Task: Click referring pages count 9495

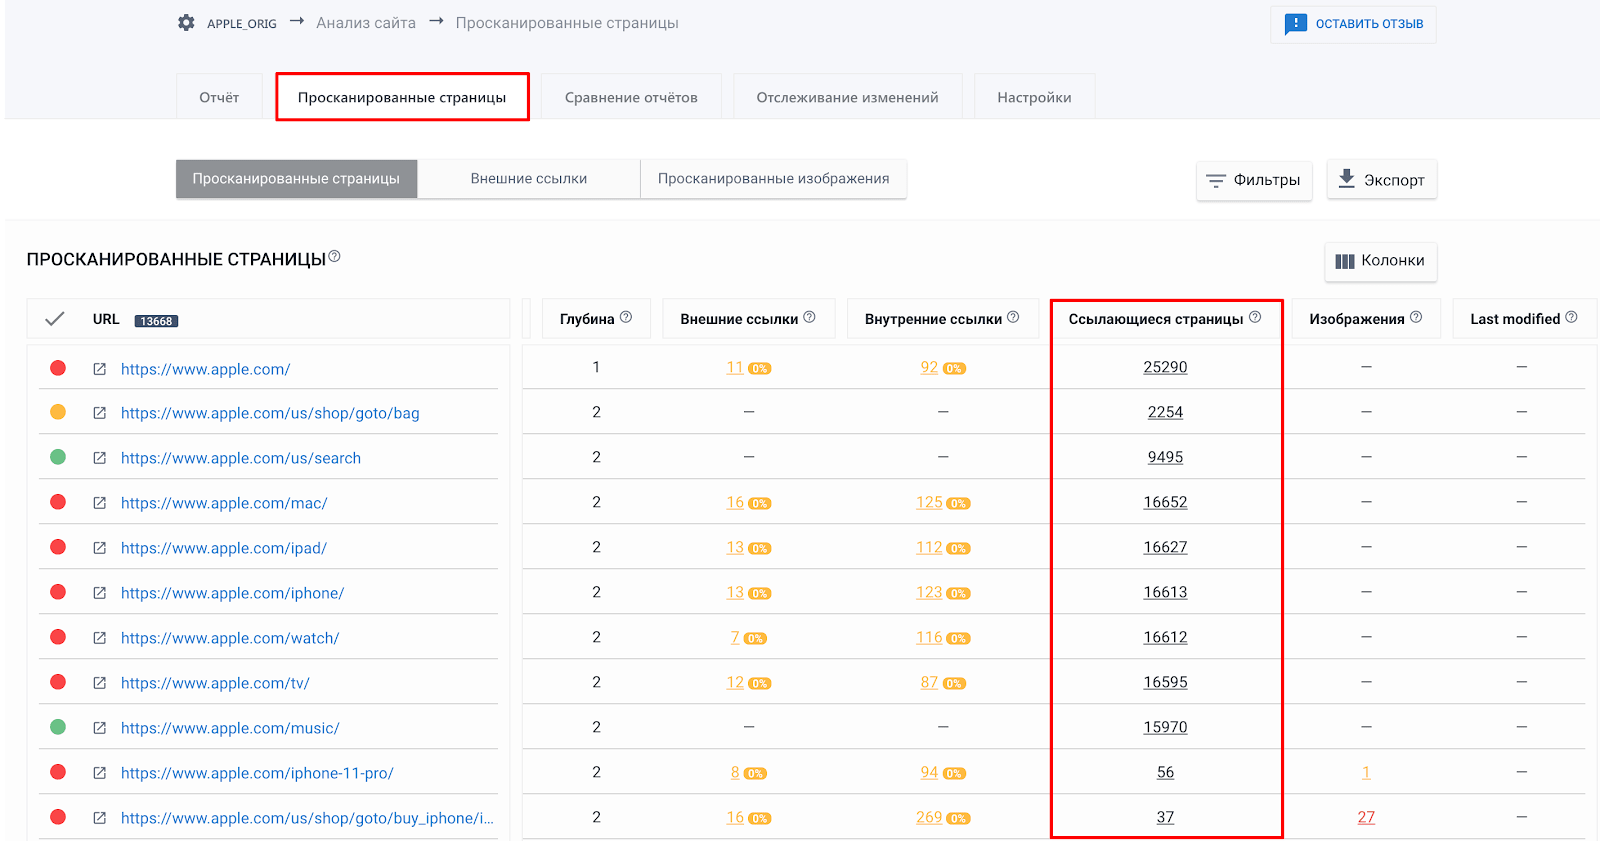Action: [1165, 457]
